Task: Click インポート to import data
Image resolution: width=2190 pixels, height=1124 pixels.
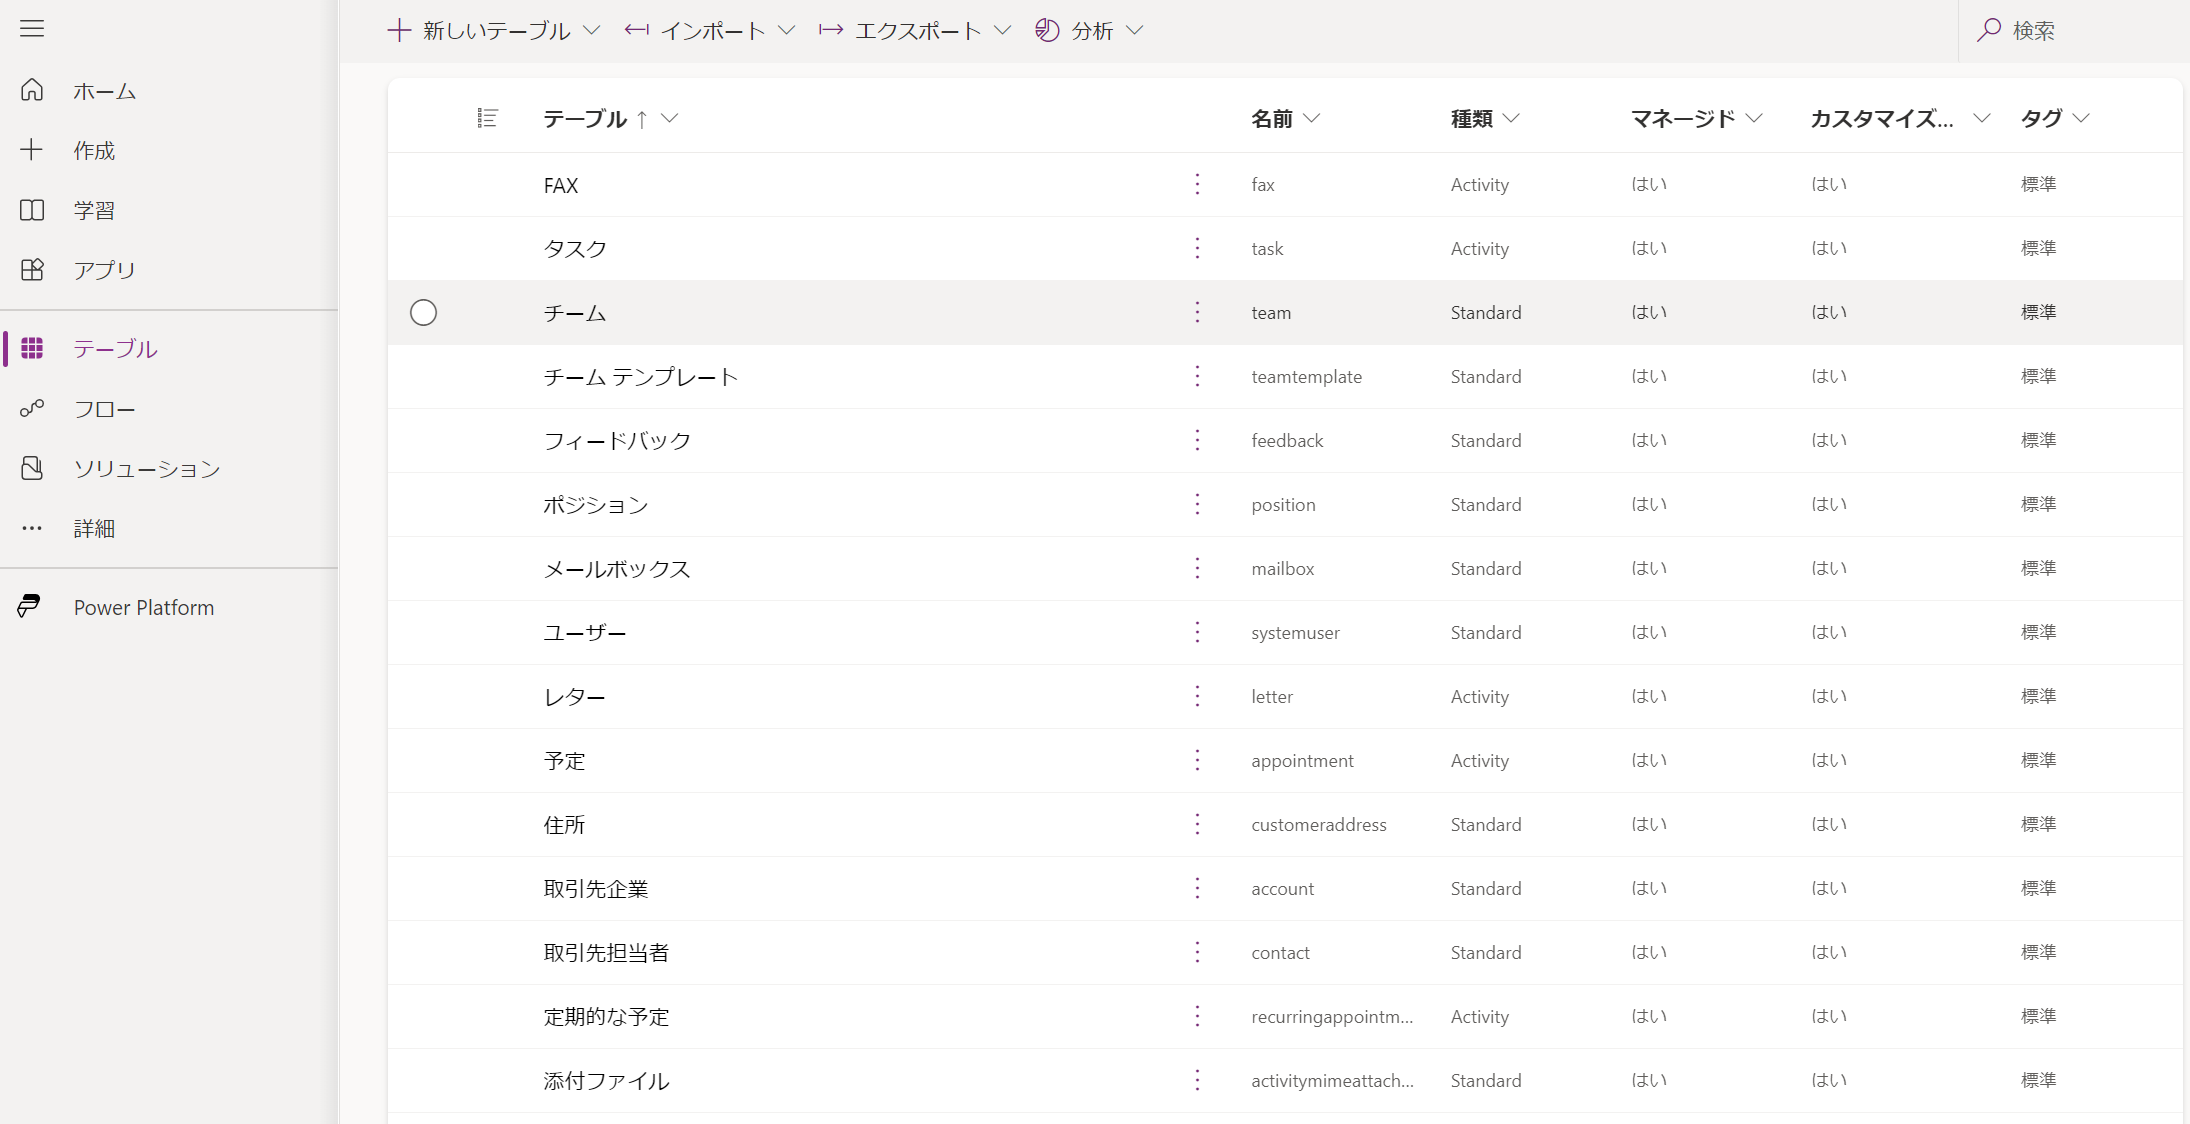Action: (712, 30)
